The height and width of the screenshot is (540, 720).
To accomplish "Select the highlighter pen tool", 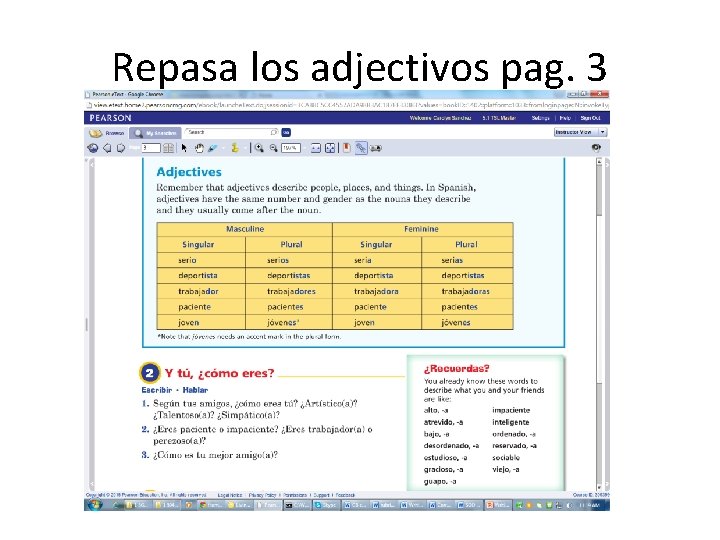I will pyautogui.click(x=213, y=148).
